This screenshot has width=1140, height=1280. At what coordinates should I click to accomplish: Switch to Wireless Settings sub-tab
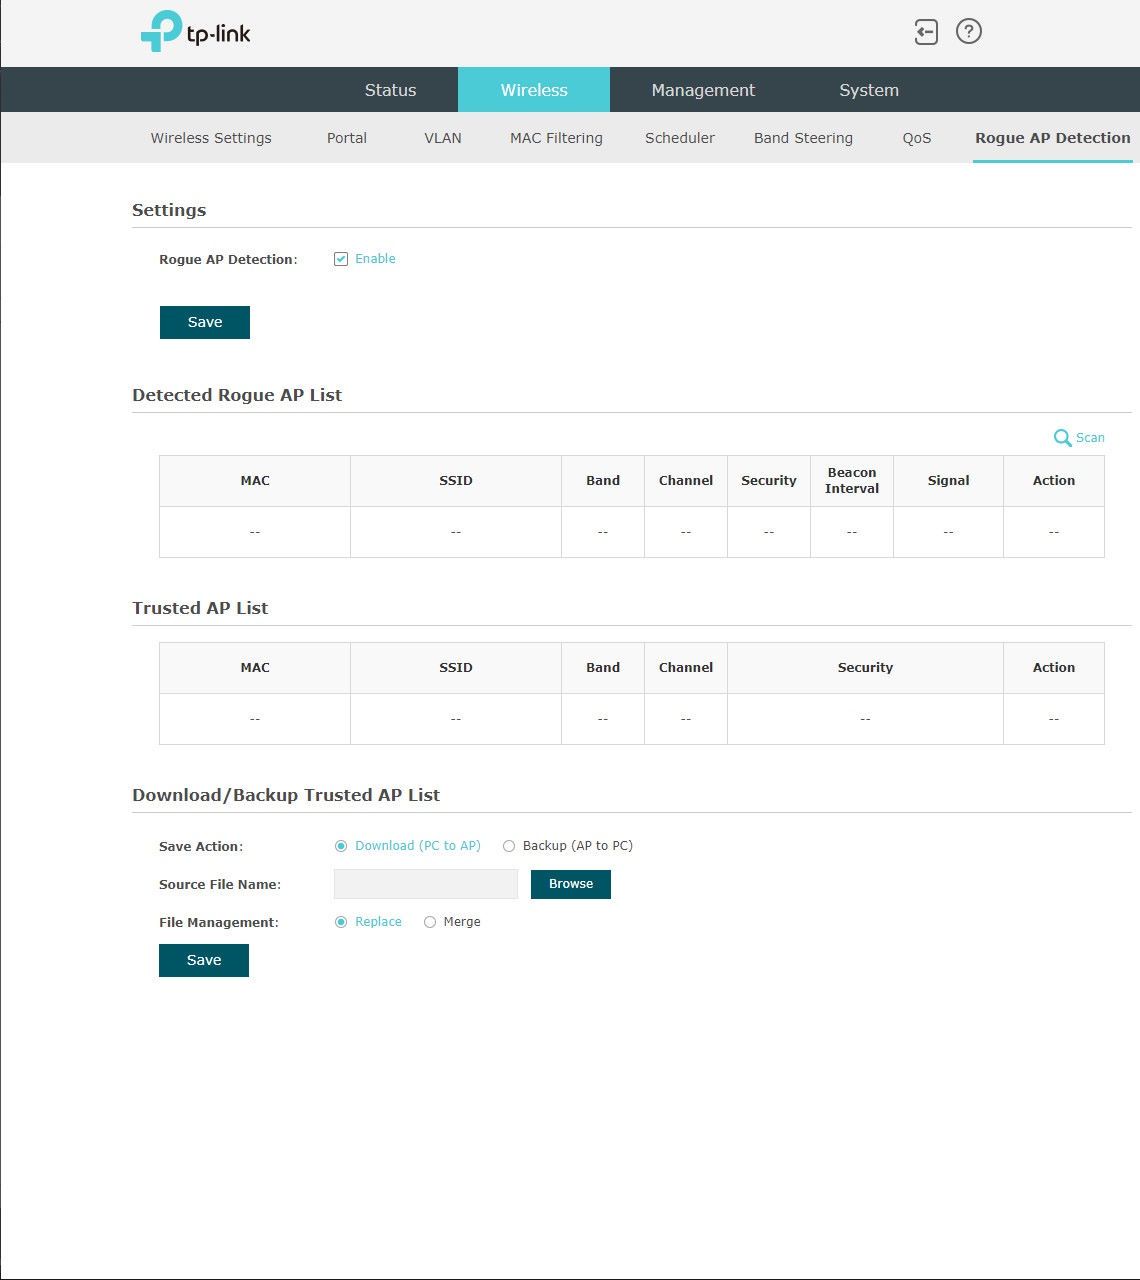click(211, 138)
